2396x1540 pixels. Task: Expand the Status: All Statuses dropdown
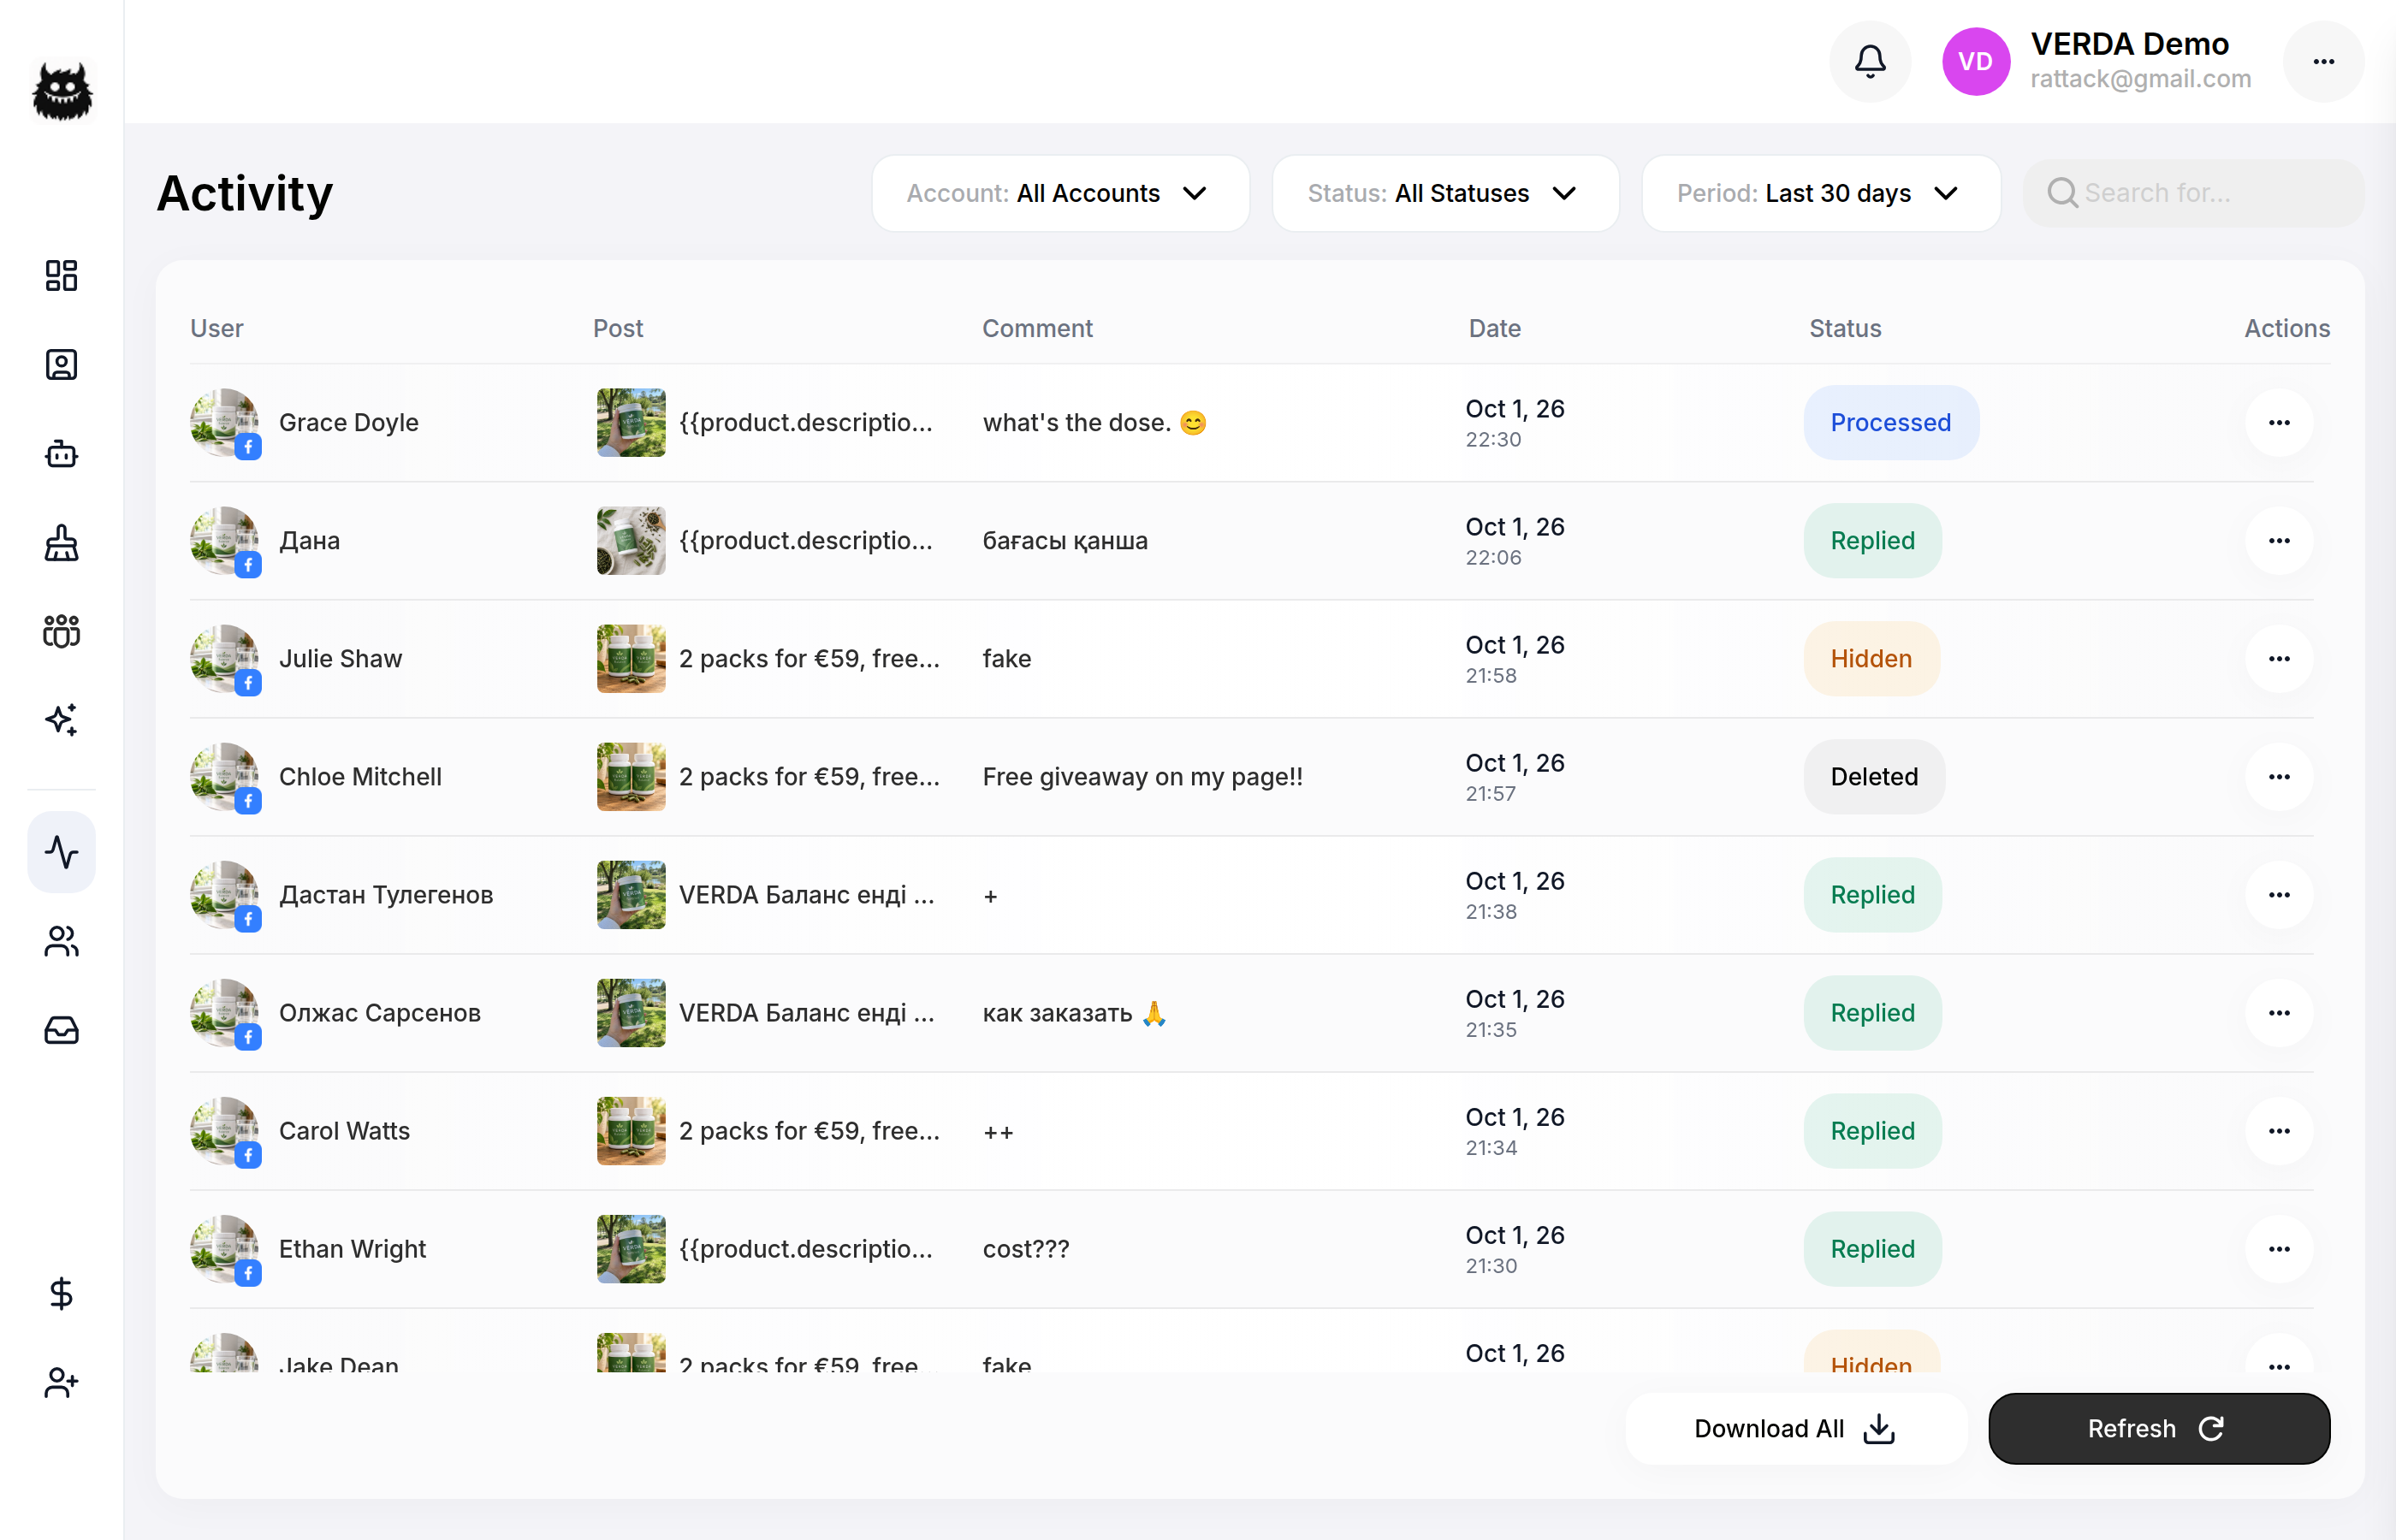click(1445, 193)
